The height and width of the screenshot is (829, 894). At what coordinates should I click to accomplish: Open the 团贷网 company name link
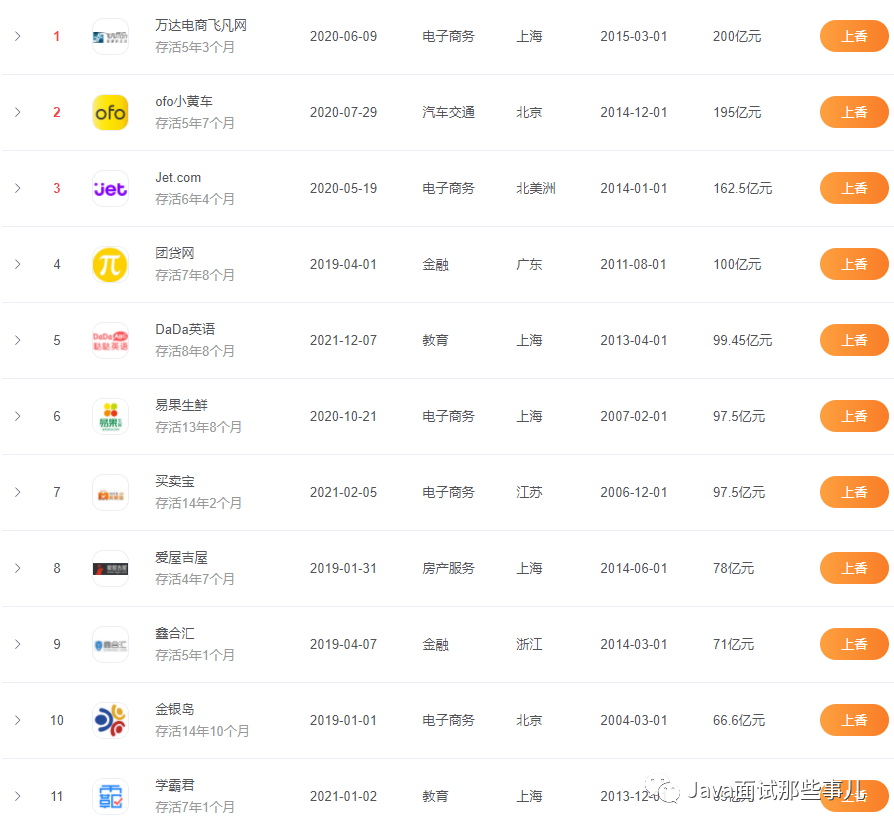tap(176, 252)
